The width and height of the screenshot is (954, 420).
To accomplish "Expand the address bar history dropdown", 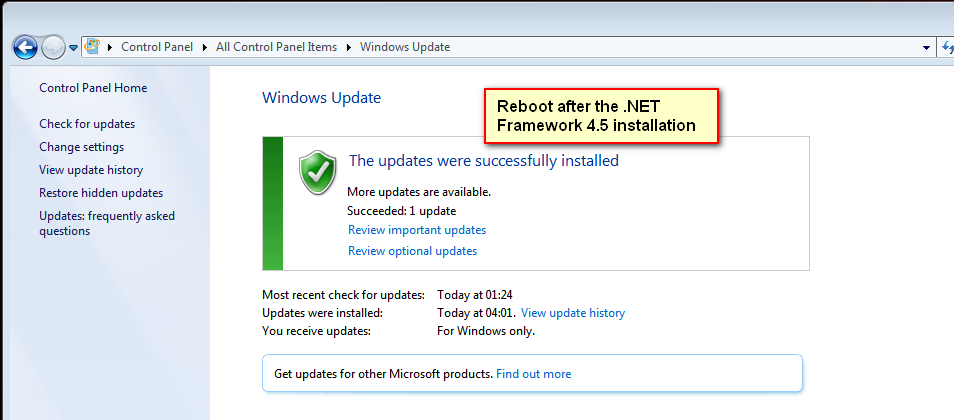I will tap(926, 47).
